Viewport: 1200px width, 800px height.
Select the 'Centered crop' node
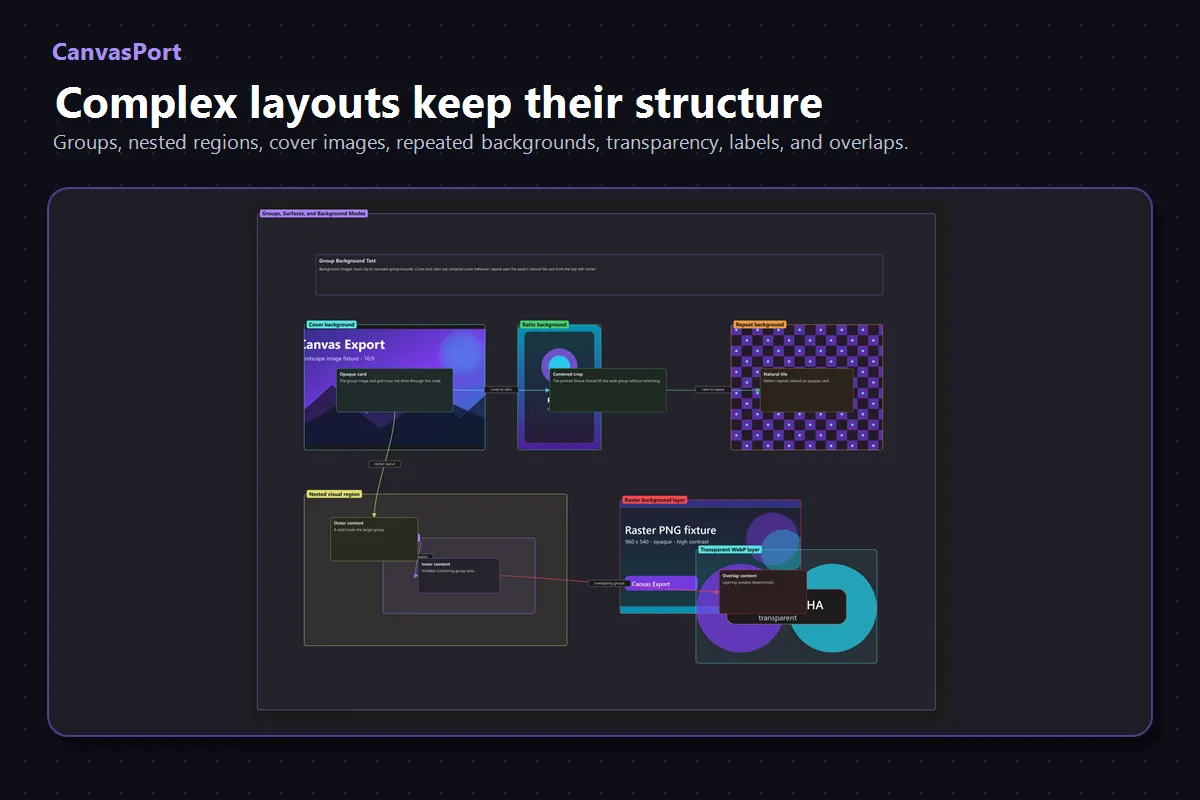coord(608,390)
